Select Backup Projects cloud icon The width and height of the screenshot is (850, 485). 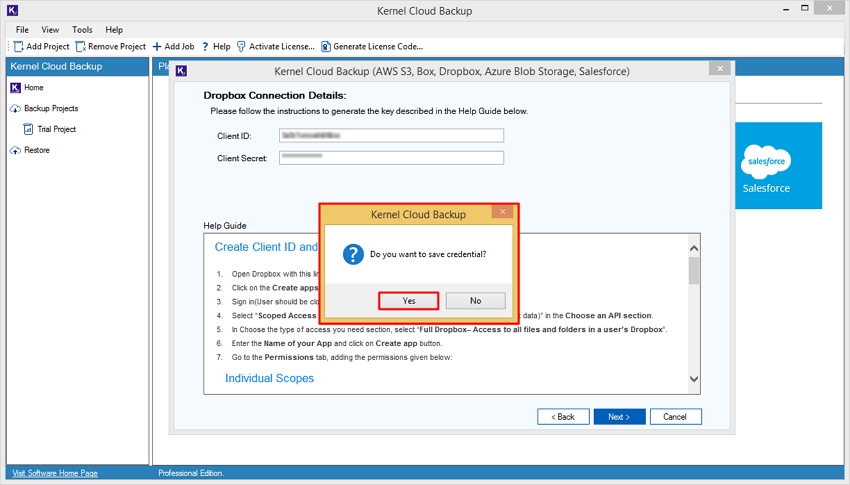point(15,108)
